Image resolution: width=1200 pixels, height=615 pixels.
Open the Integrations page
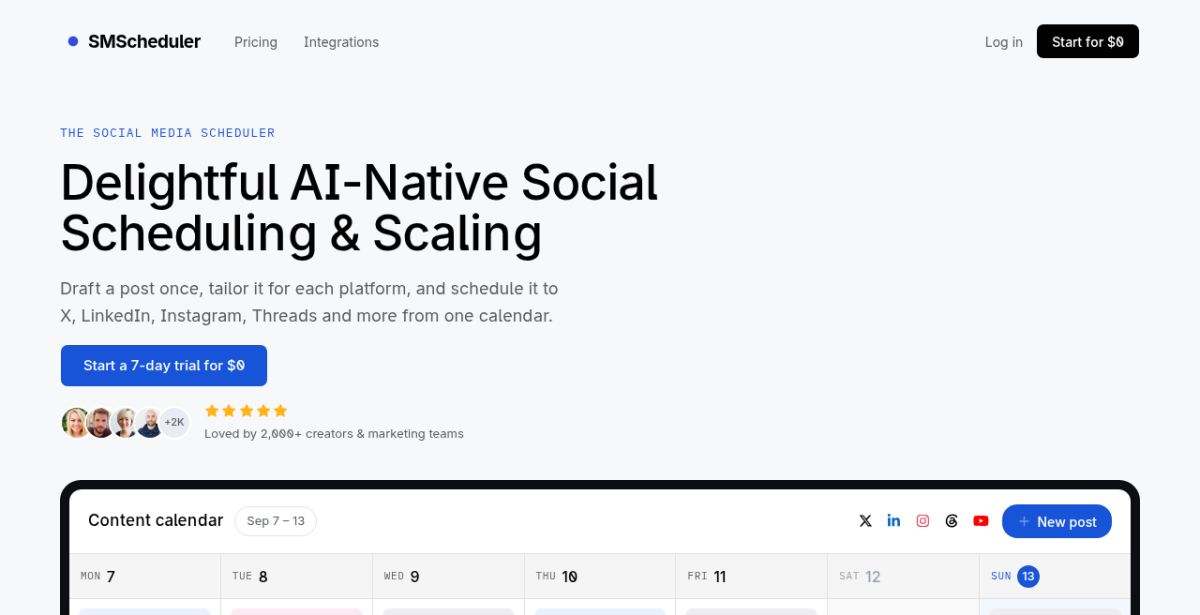[341, 42]
